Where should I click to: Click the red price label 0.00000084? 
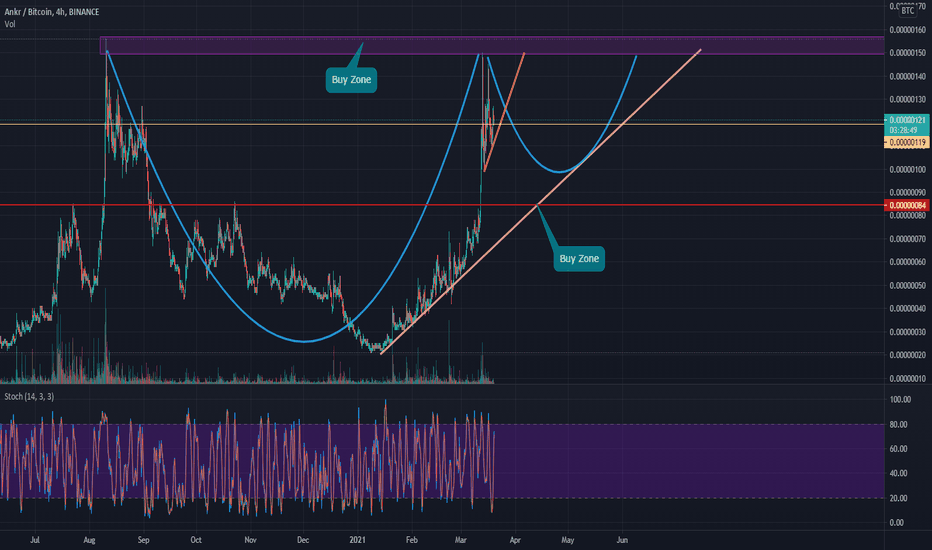point(907,205)
